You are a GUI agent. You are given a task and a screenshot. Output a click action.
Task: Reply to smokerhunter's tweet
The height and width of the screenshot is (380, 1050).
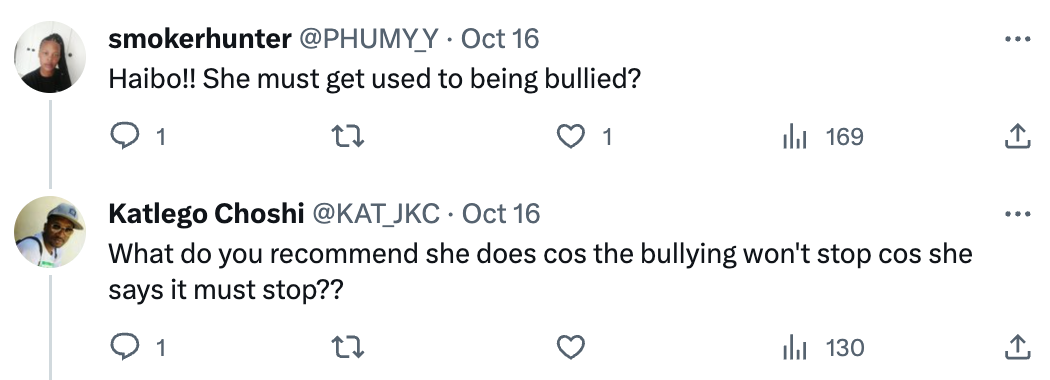pyautogui.click(x=137, y=137)
